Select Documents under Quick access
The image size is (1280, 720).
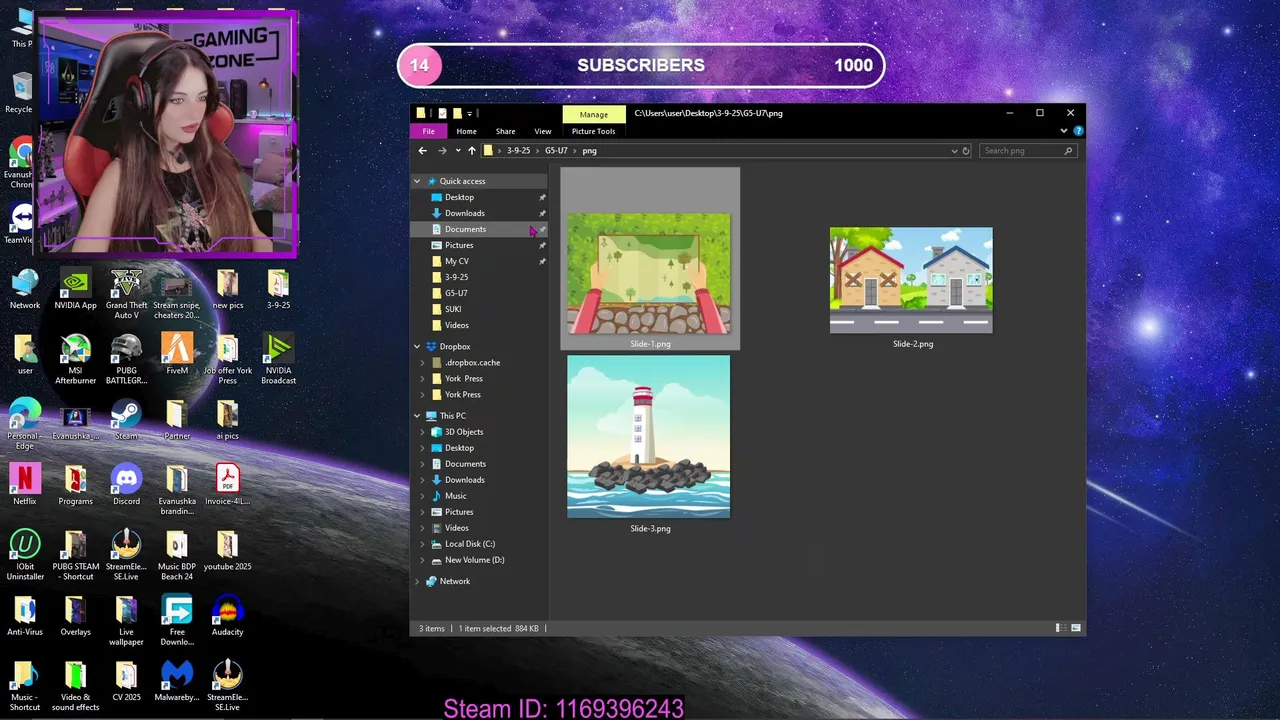pyautogui.click(x=479, y=229)
